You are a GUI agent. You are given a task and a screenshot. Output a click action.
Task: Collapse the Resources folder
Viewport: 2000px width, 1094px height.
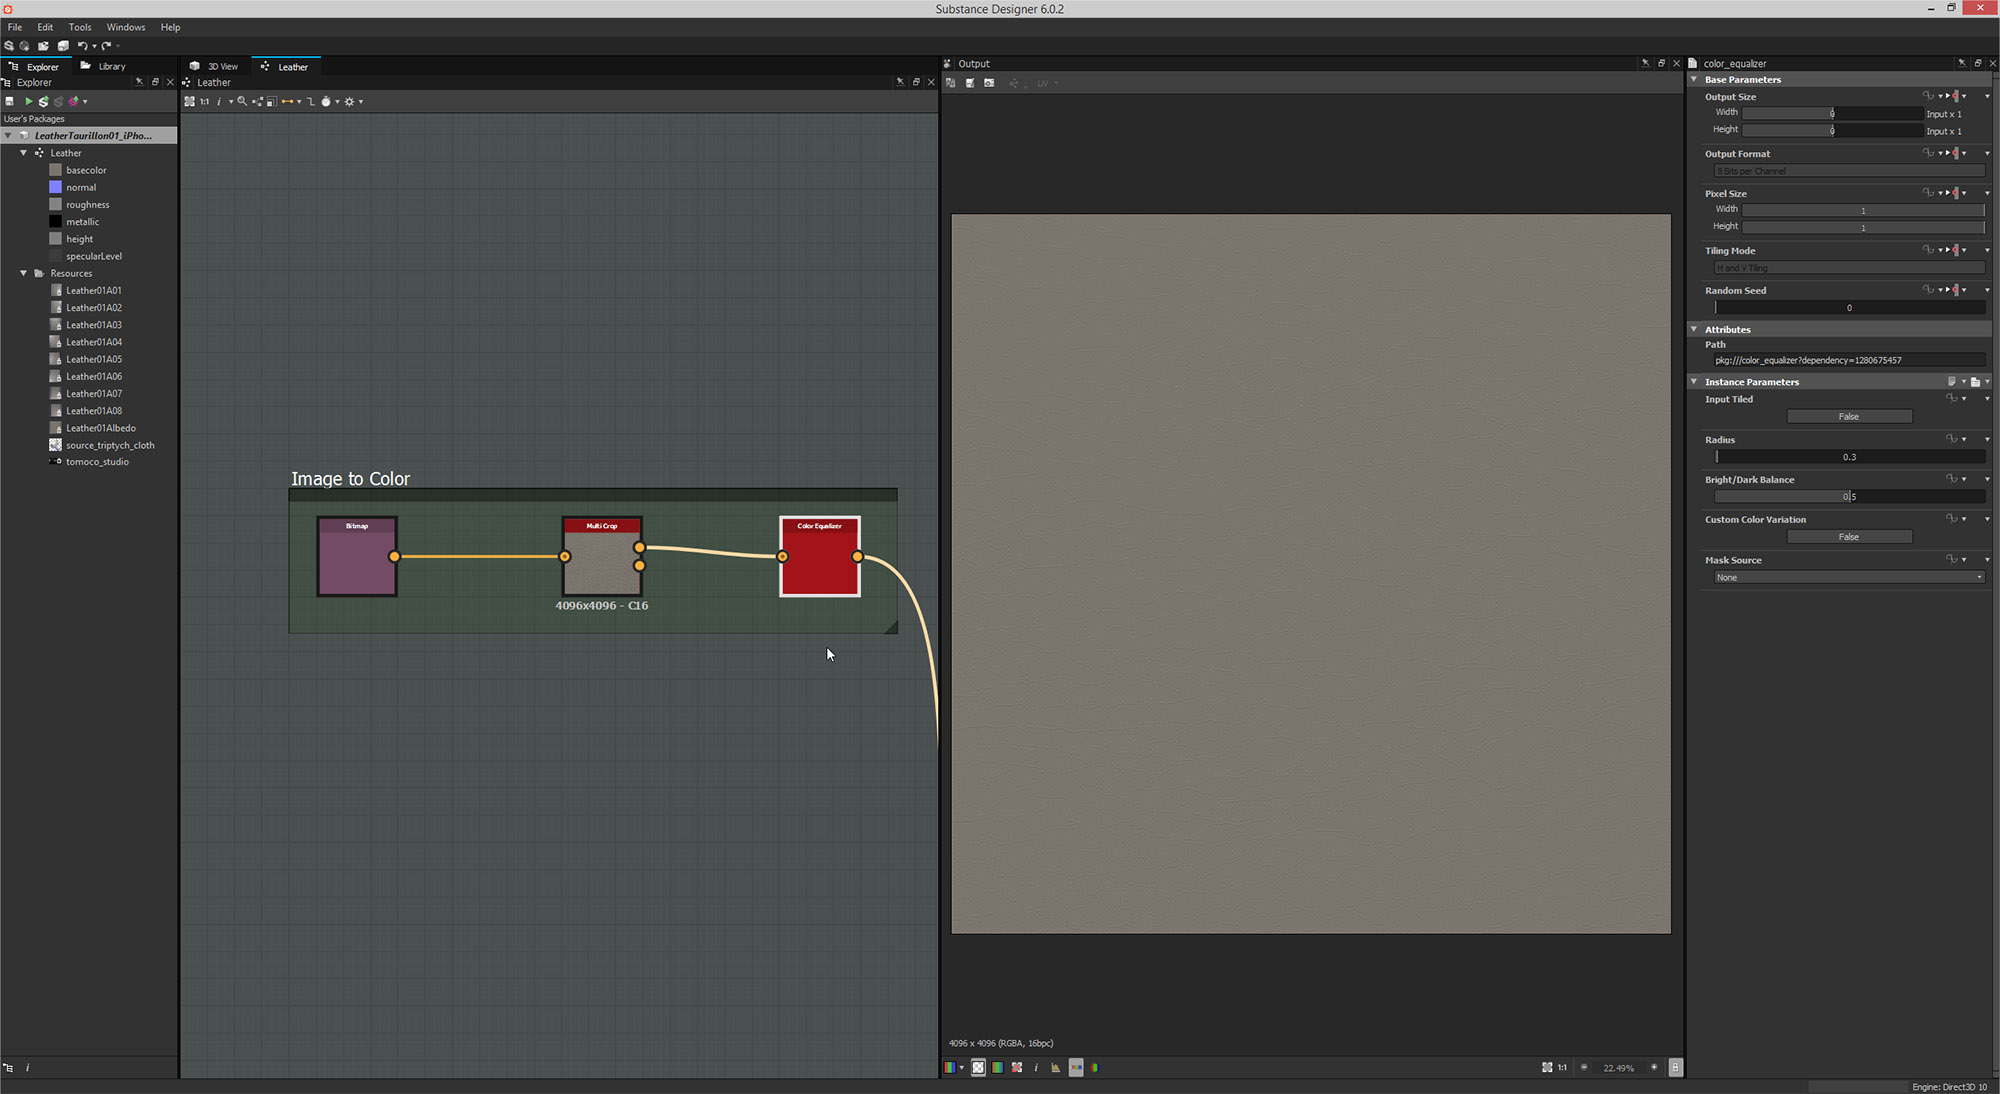point(24,273)
